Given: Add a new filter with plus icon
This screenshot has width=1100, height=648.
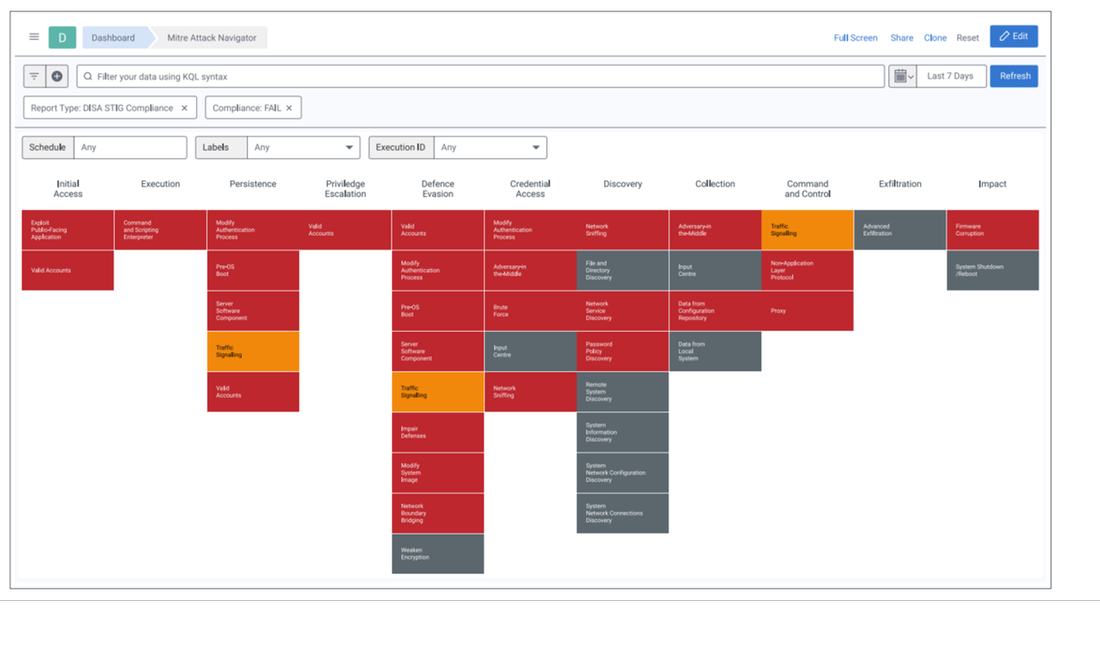Looking at the screenshot, I should 57,76.
